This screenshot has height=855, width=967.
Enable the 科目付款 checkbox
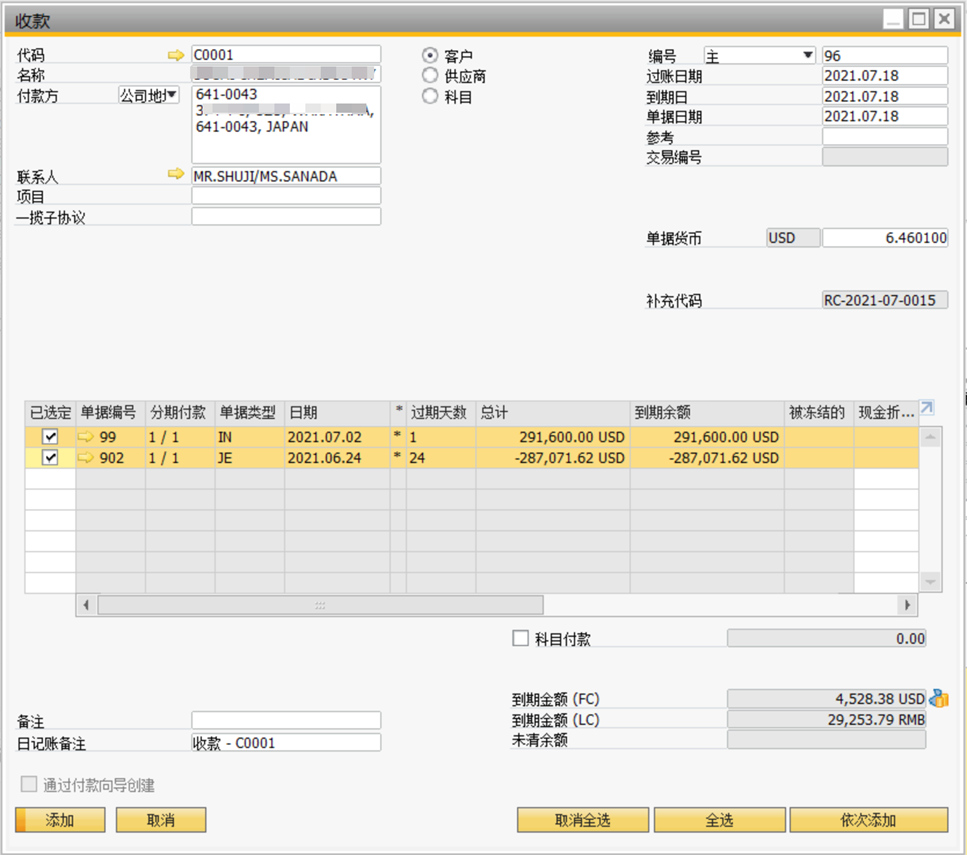point(521,638)
